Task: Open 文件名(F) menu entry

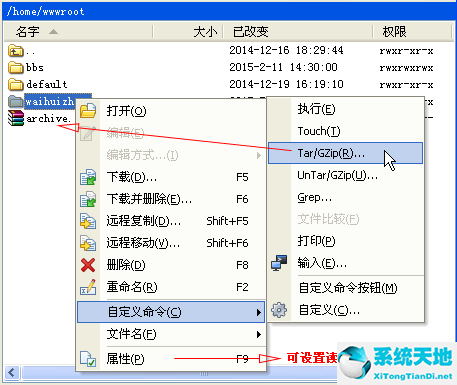Action: (x=171, y=334)
